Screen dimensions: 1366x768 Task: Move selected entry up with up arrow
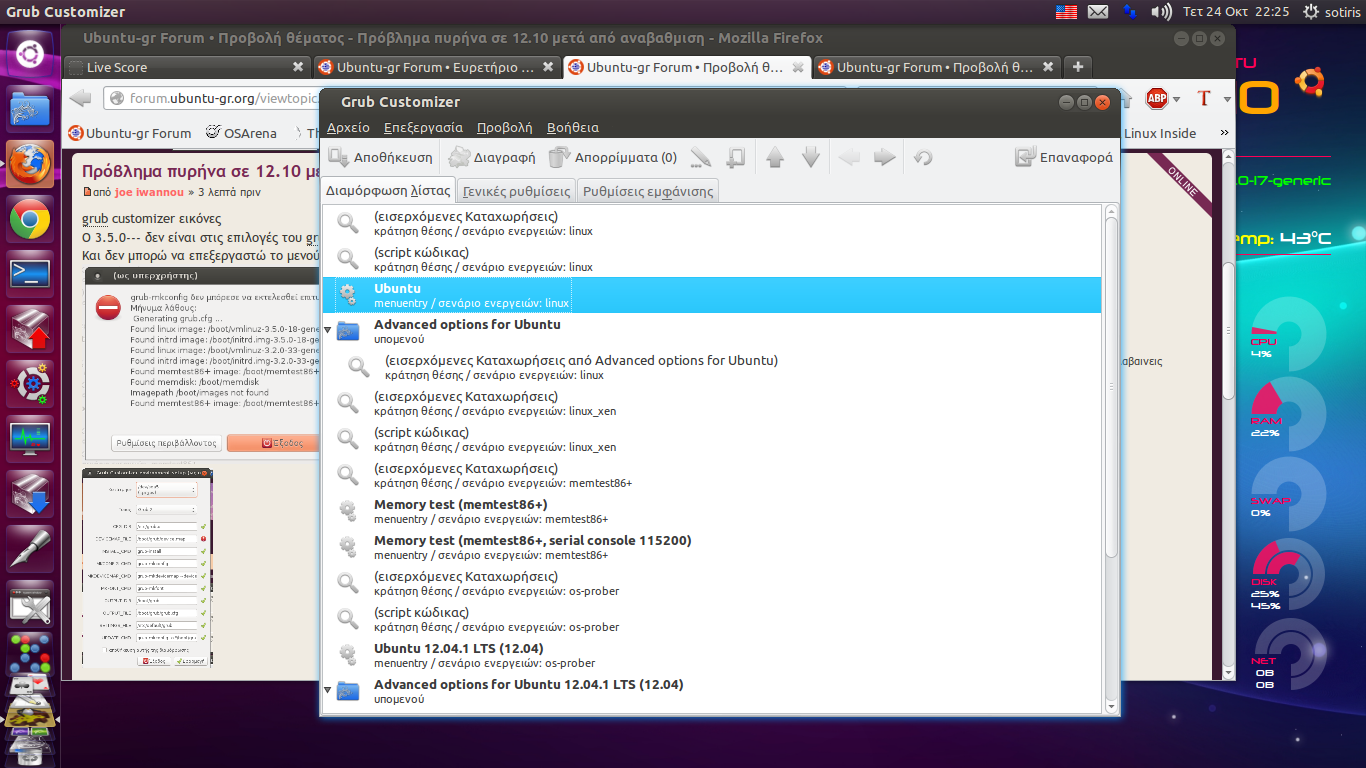[775, 158]
